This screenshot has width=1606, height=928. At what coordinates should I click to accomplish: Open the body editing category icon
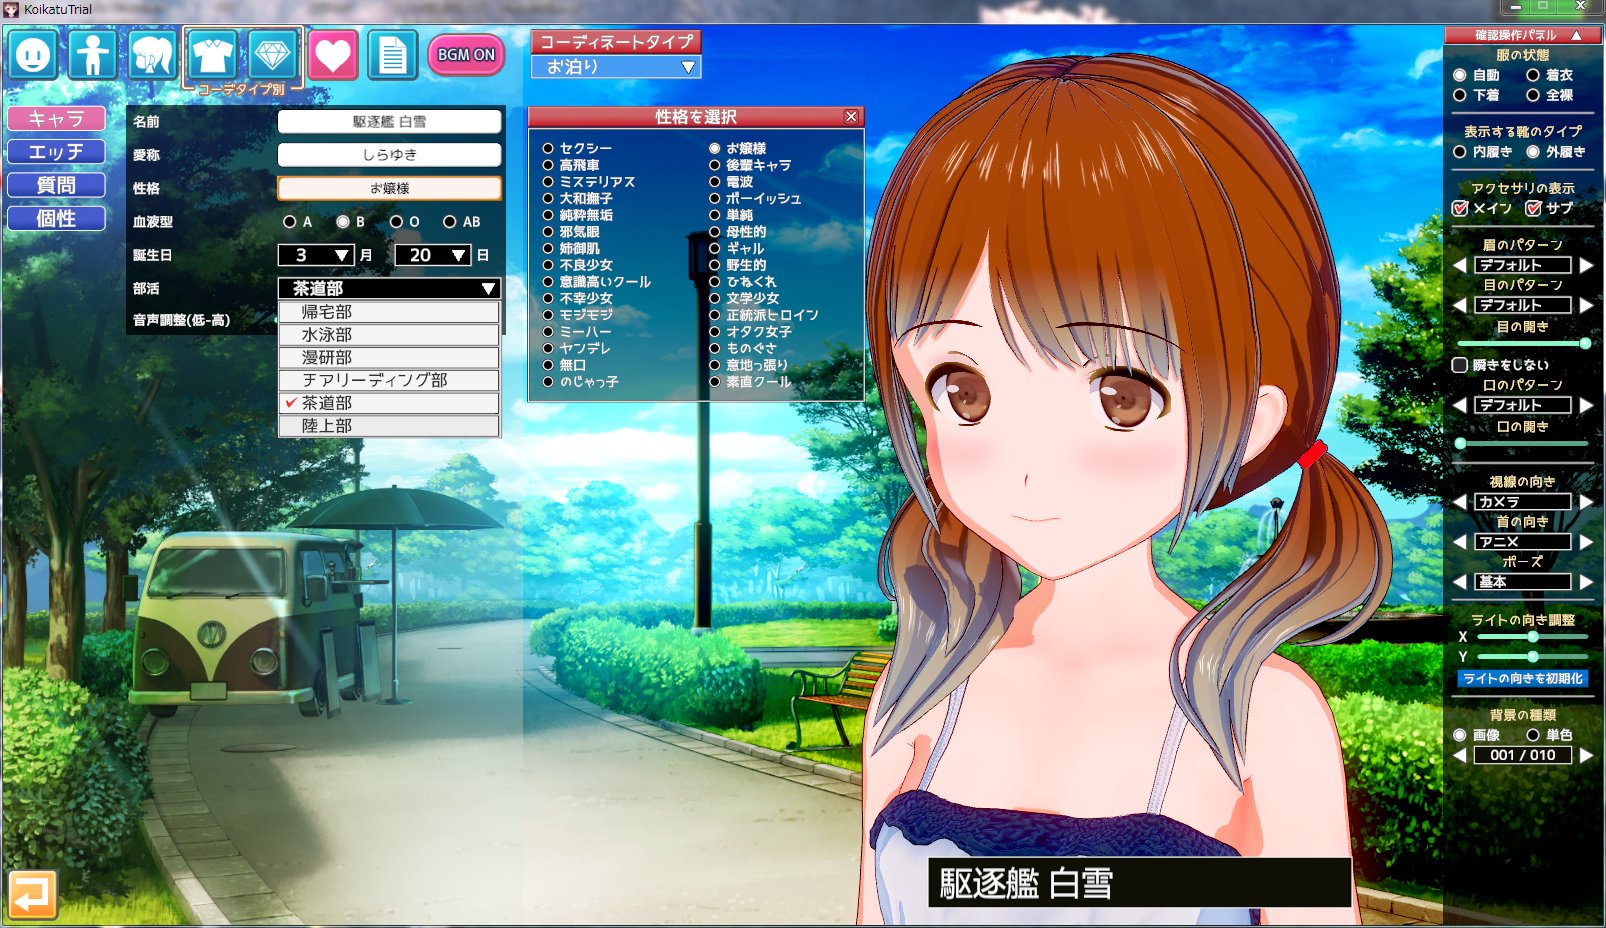pyautogui.click(x=92, y=55)
